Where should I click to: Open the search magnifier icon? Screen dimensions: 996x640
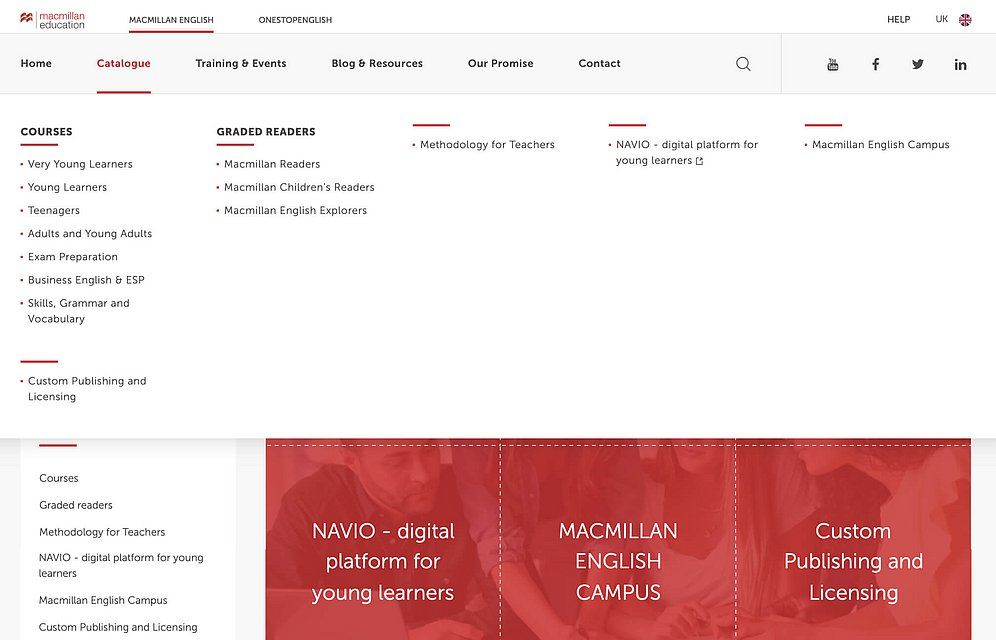point(743,64)
